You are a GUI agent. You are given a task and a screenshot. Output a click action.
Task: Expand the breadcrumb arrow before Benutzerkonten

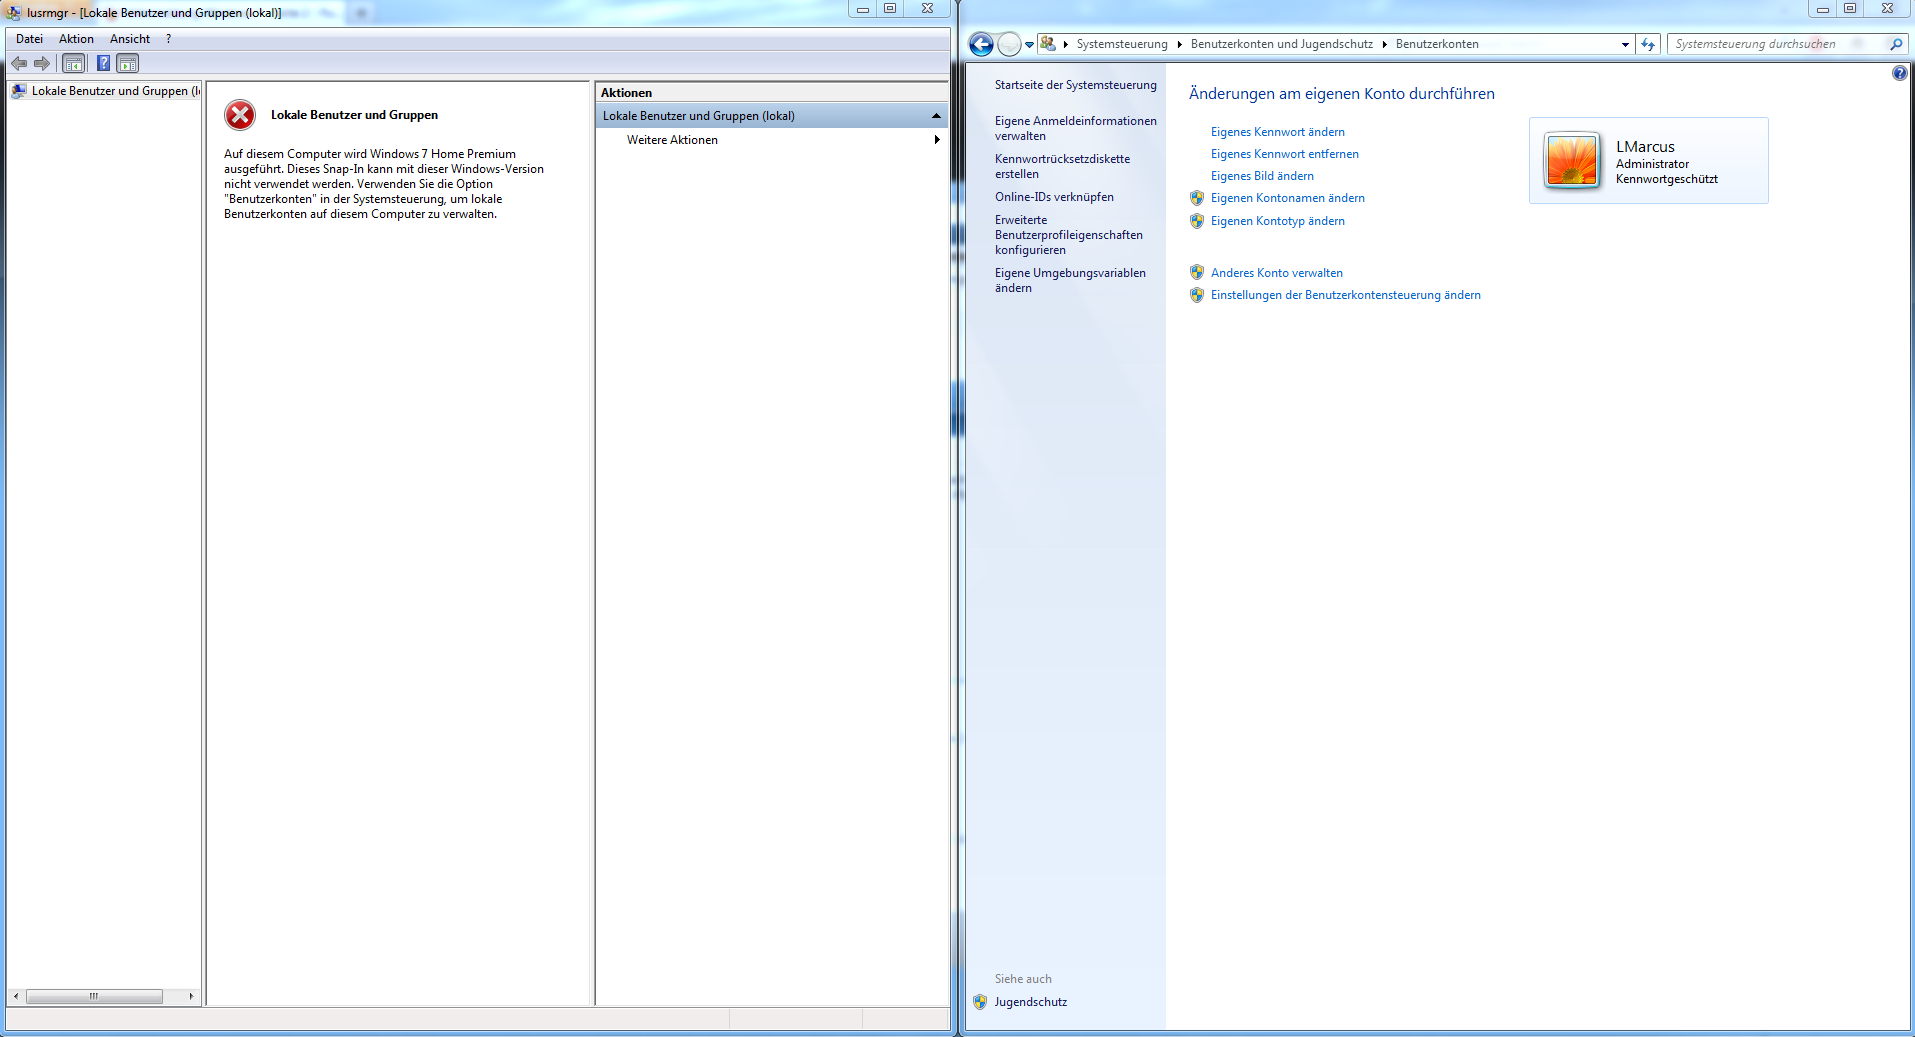[x=1385, y=44]
